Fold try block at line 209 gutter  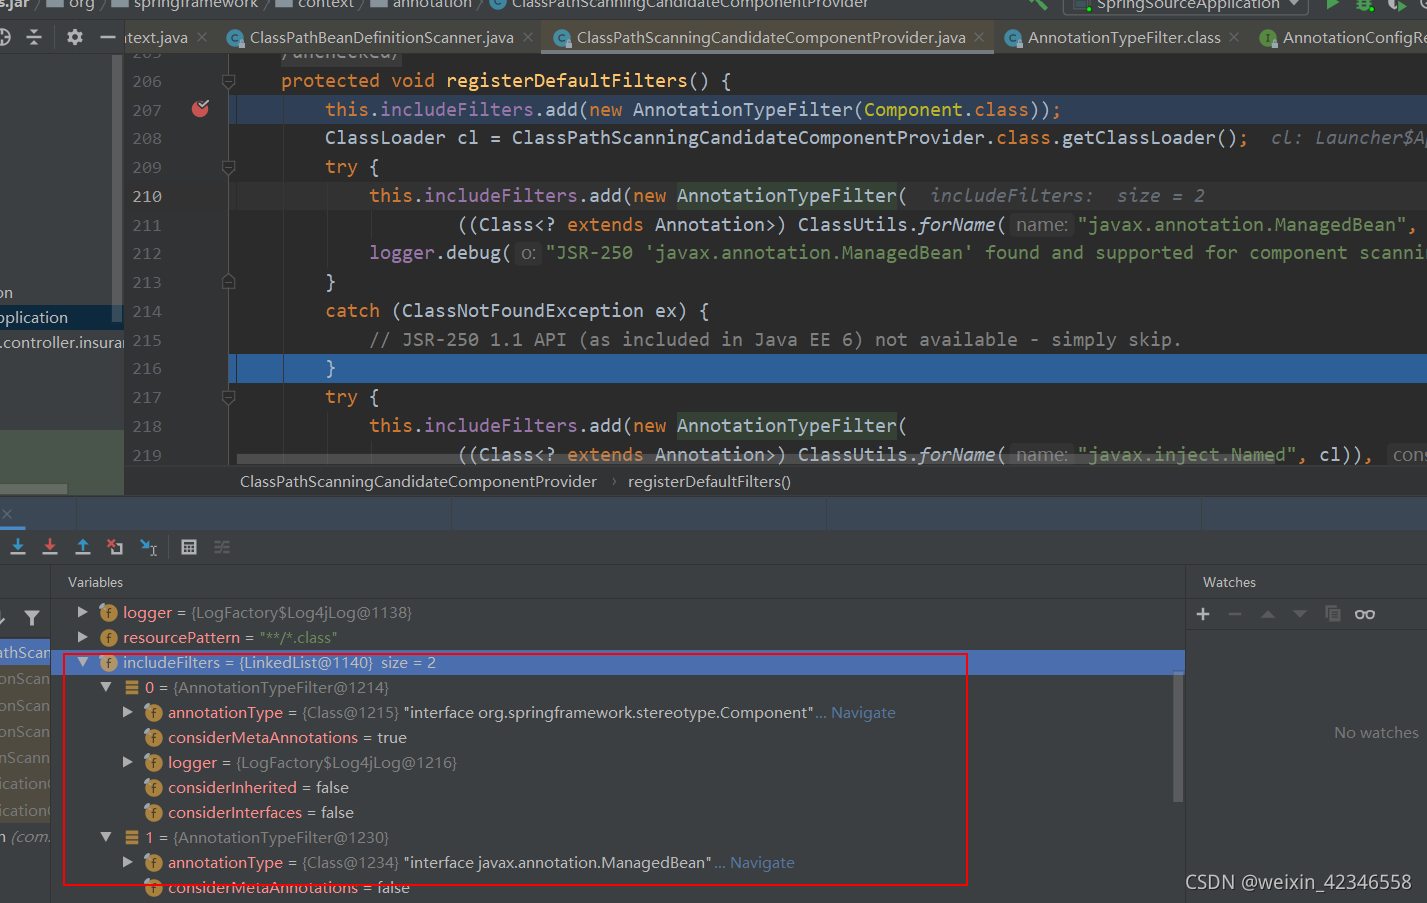(228, 167)
